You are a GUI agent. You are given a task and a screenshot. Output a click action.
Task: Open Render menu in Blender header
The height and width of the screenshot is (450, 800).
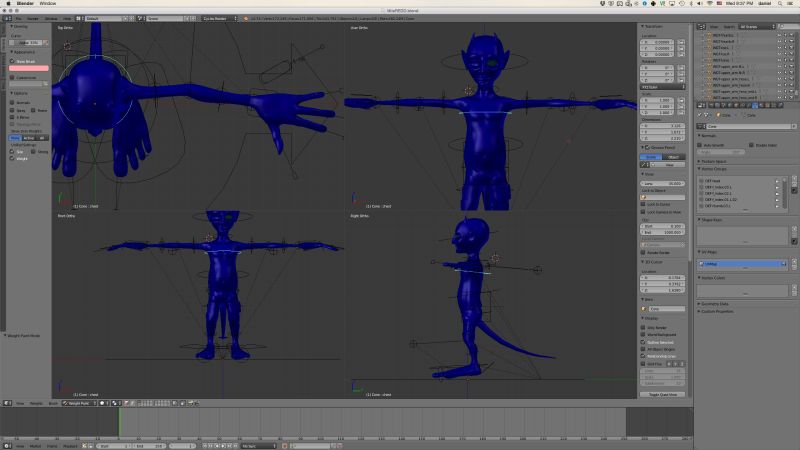(33, 18)
